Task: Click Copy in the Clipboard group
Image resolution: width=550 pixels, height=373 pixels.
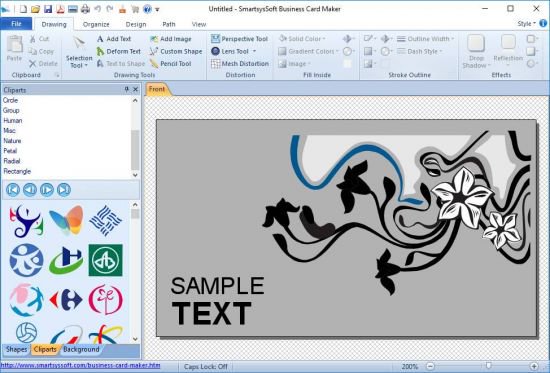Action: point(42,51)
